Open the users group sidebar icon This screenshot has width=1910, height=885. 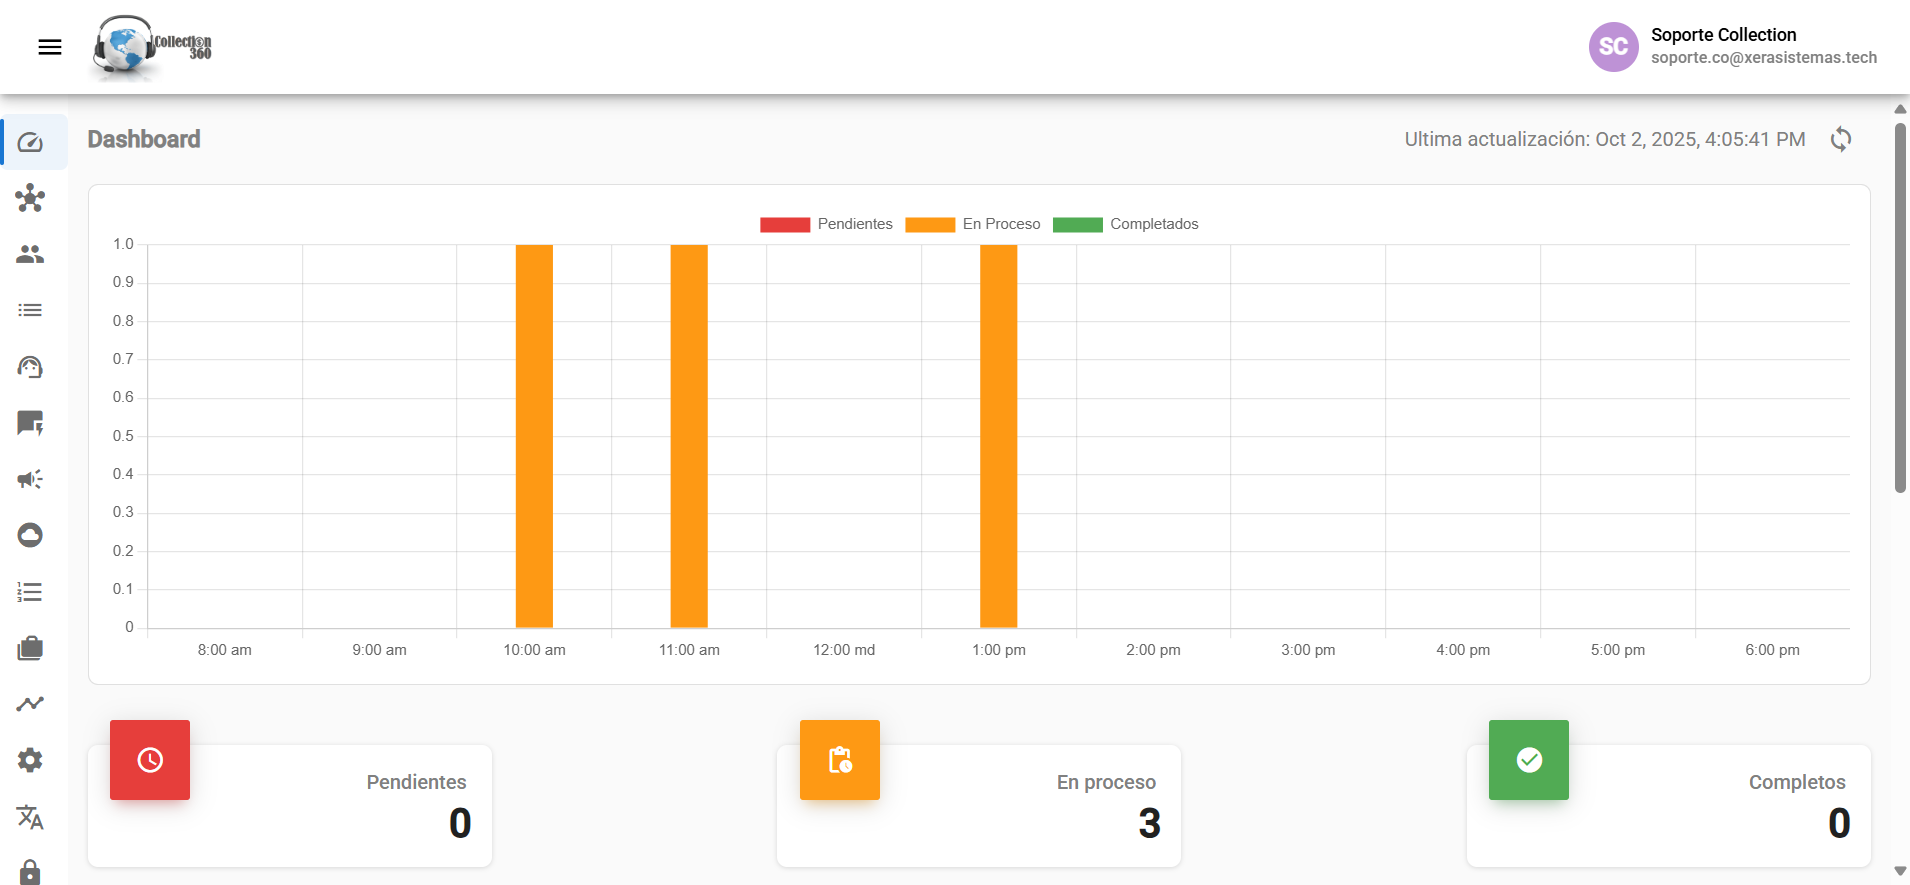point(30,254)
